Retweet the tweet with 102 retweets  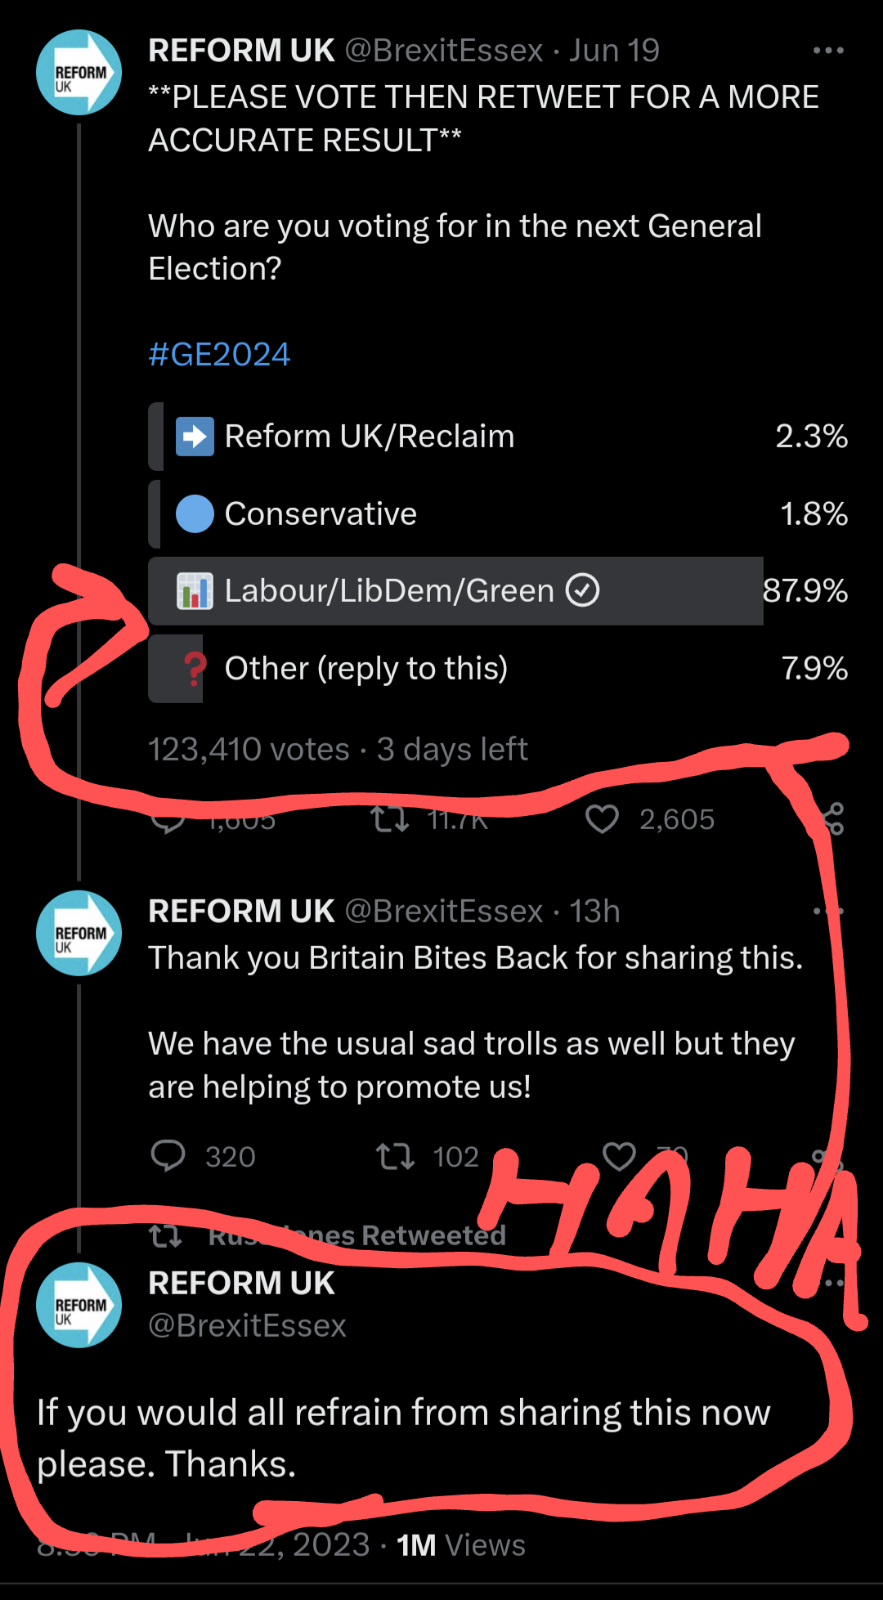pyautogui.click(x=395, y=1157)
